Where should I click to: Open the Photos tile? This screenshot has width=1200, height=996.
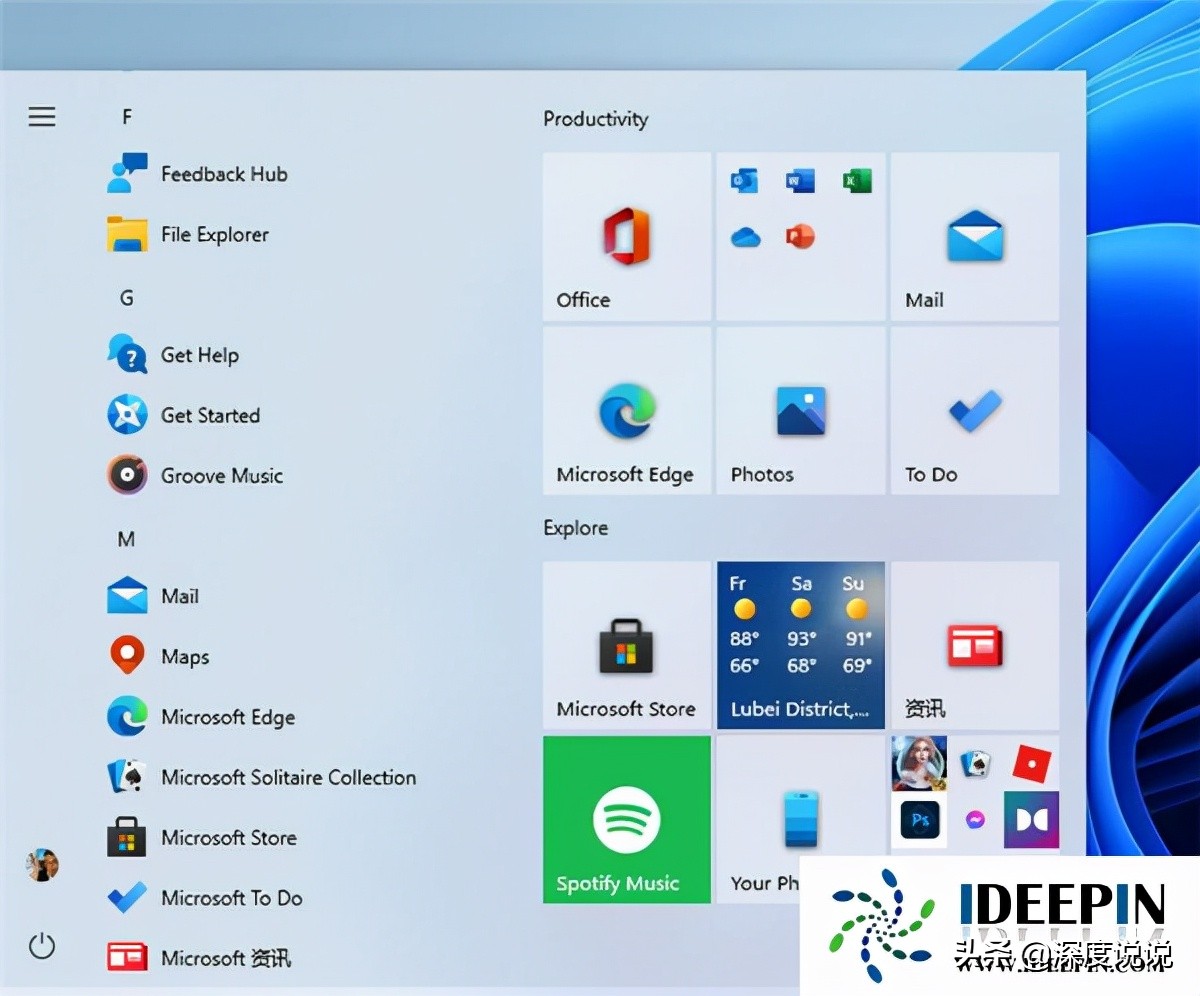[801, 410]
